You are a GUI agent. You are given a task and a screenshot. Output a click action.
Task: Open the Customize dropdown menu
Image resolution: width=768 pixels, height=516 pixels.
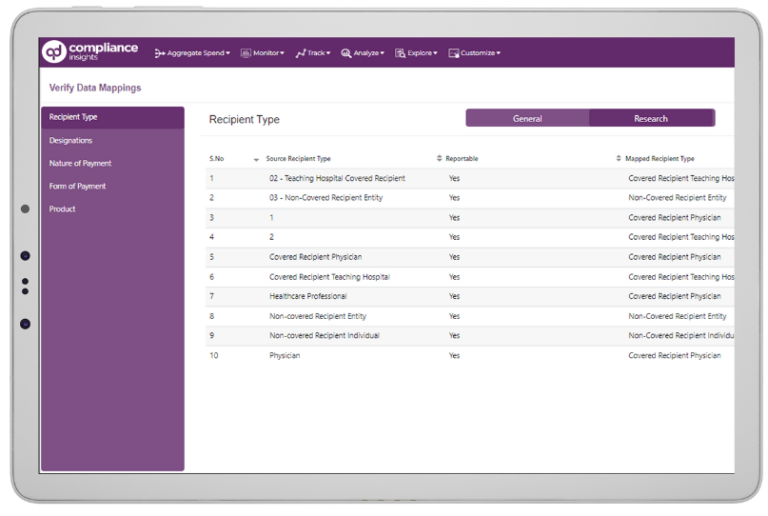[x=474, y=53]
